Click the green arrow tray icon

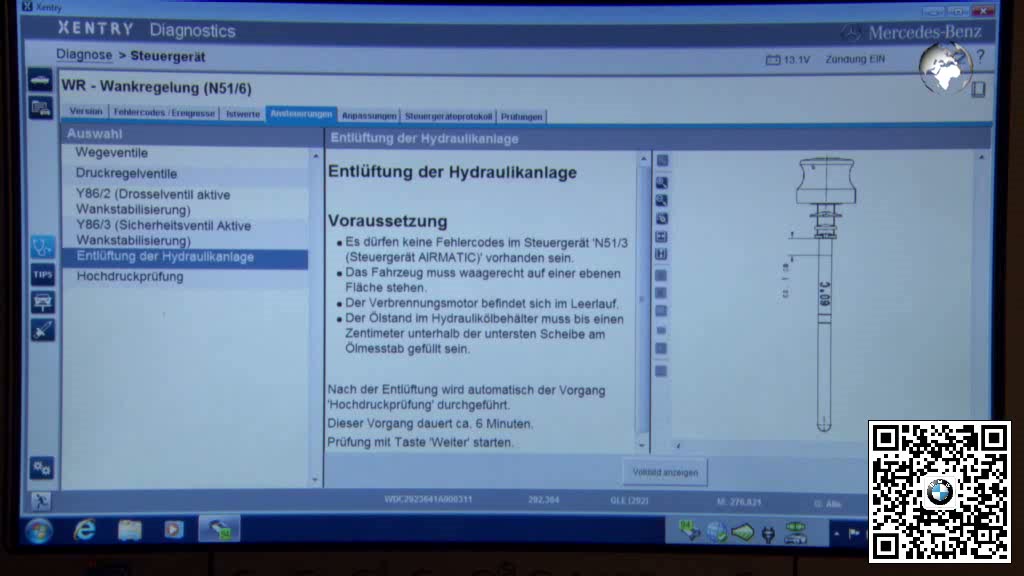tap(743, 533)
